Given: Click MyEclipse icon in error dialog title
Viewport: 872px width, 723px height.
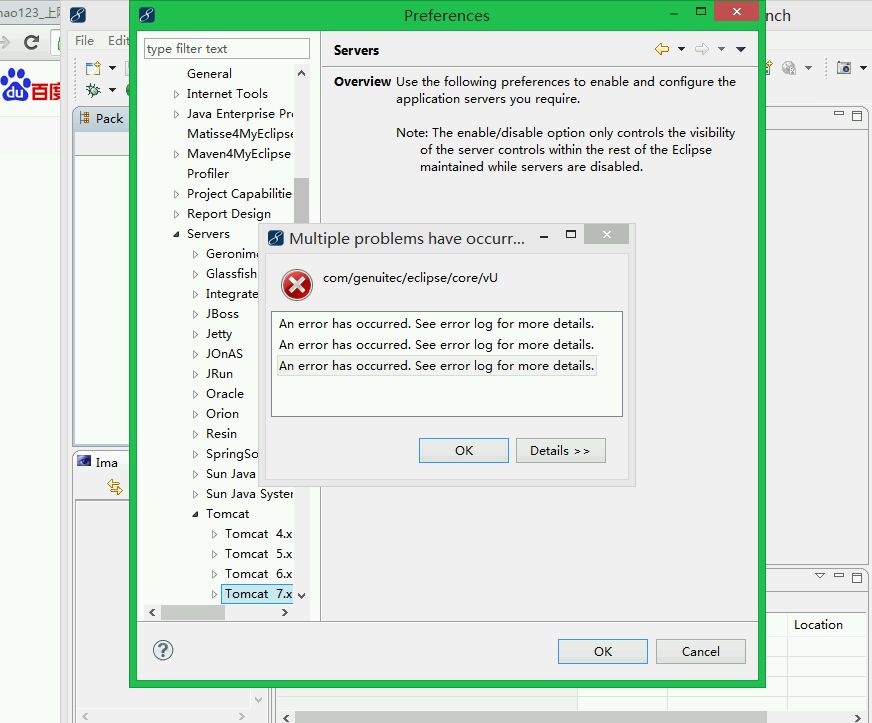Looking at the screenshot, I should (276, 238).
